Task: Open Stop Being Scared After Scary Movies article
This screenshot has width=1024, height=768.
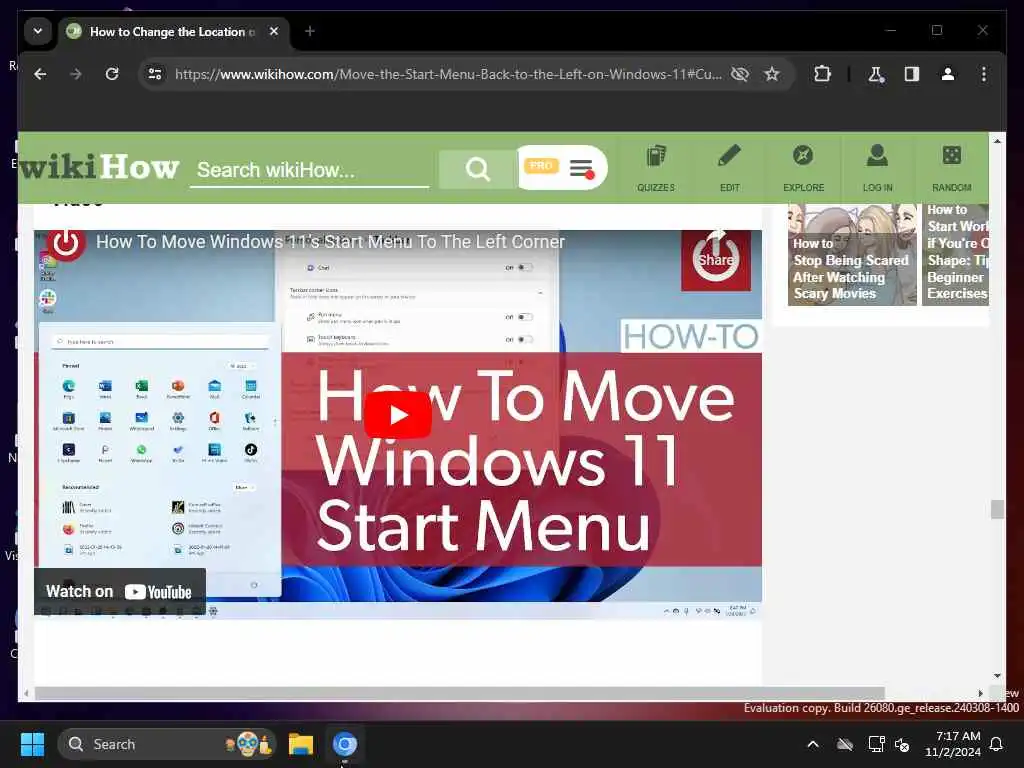Action: pos(852,255)
